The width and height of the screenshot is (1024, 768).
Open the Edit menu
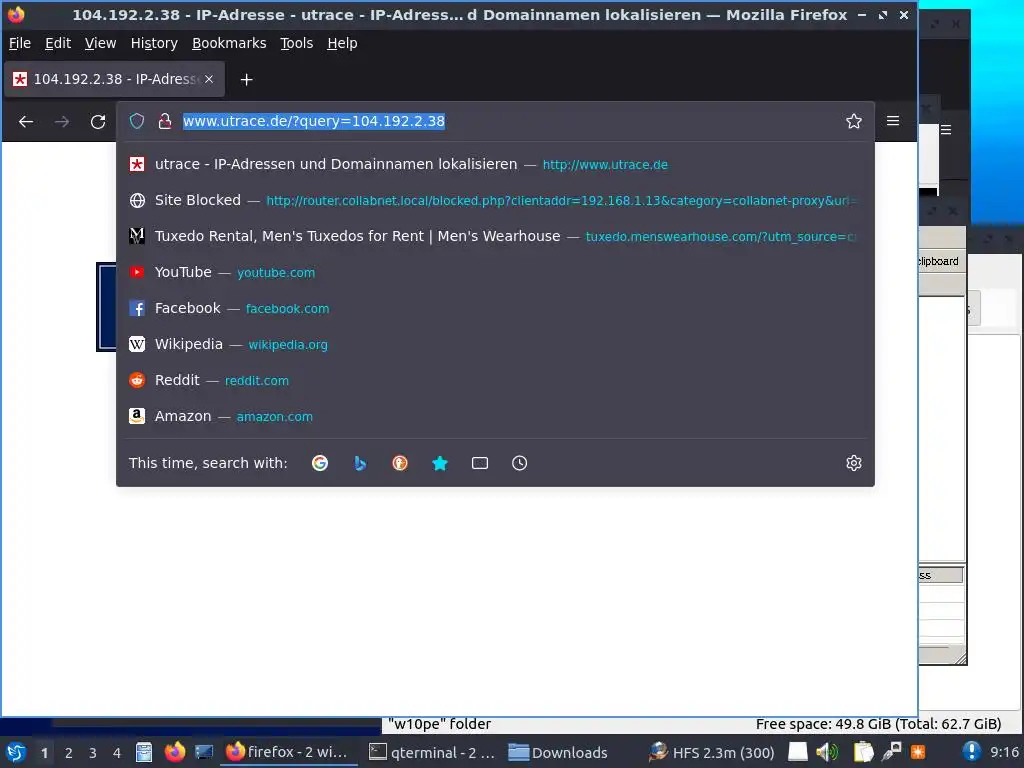pos(57,43)
